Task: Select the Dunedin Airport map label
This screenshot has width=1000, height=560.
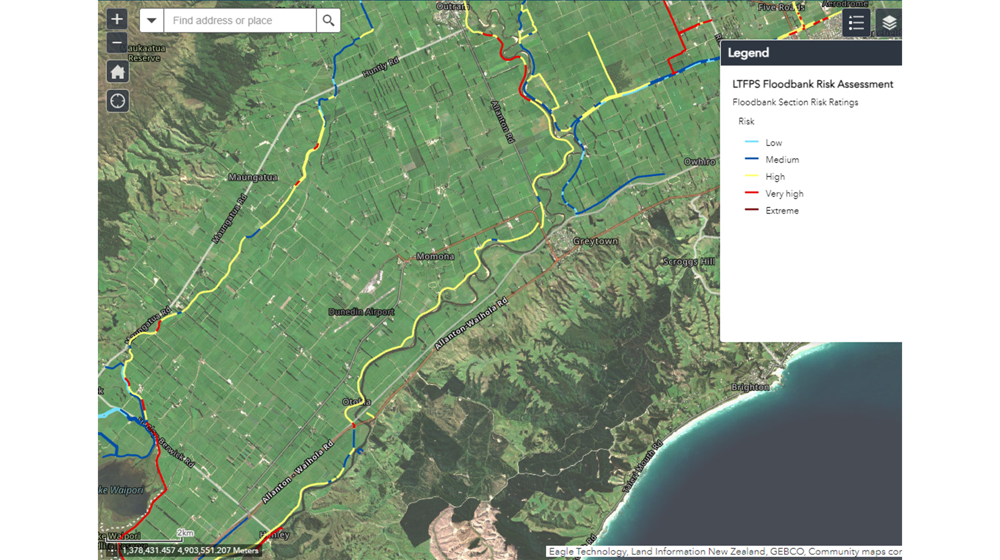Action: [361, 312]
